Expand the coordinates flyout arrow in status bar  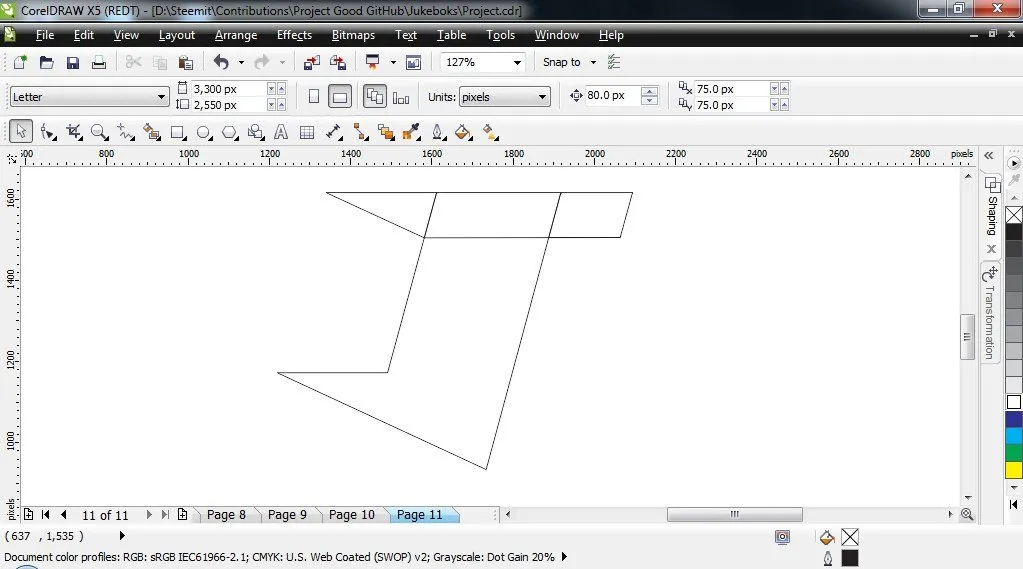coord(122,536)
